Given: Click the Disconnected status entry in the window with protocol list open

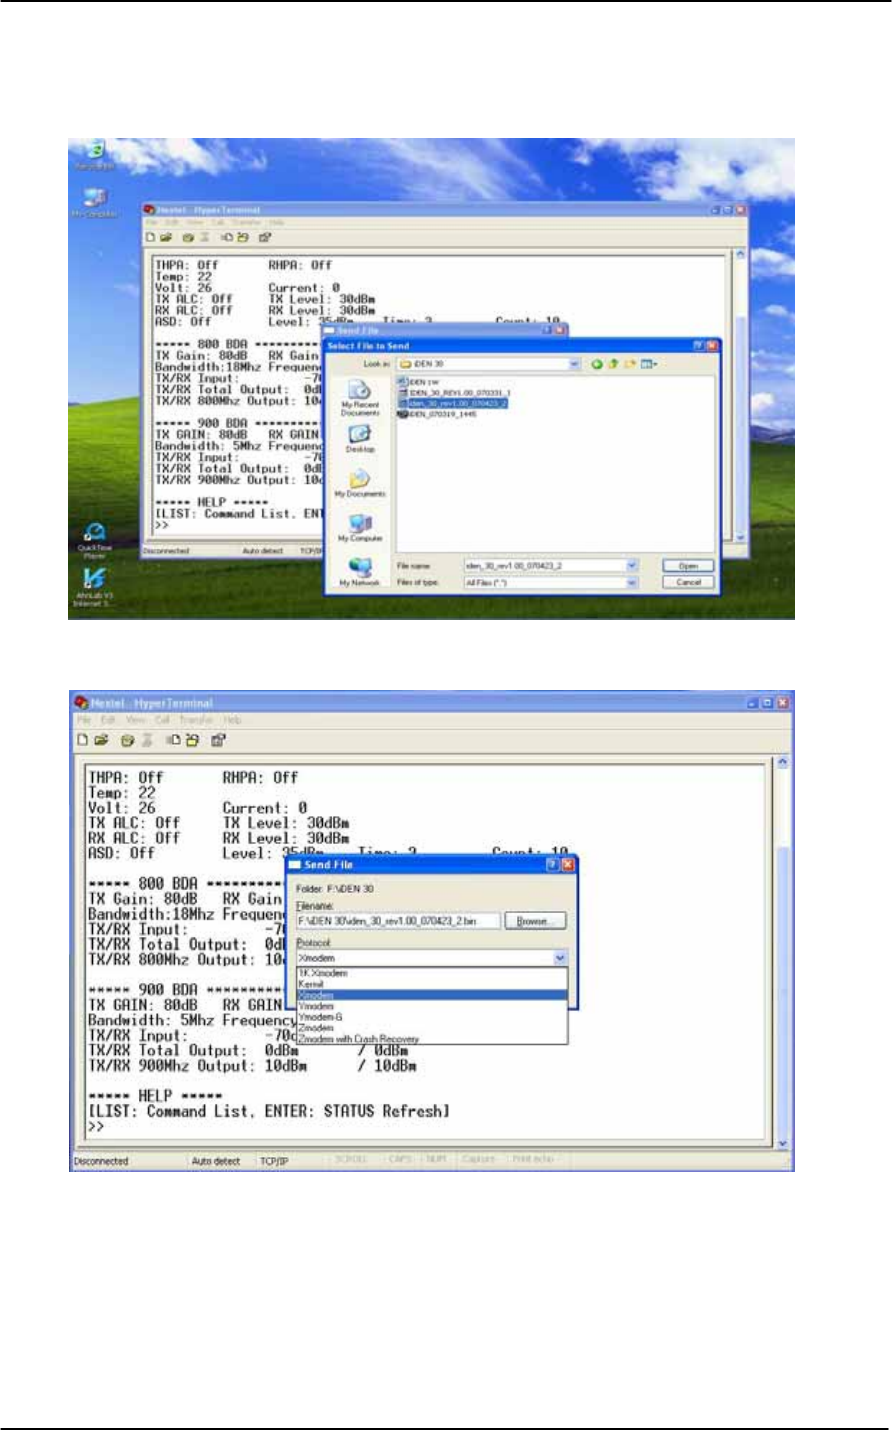Looking at the screenshot, I should click(101, 1161).
